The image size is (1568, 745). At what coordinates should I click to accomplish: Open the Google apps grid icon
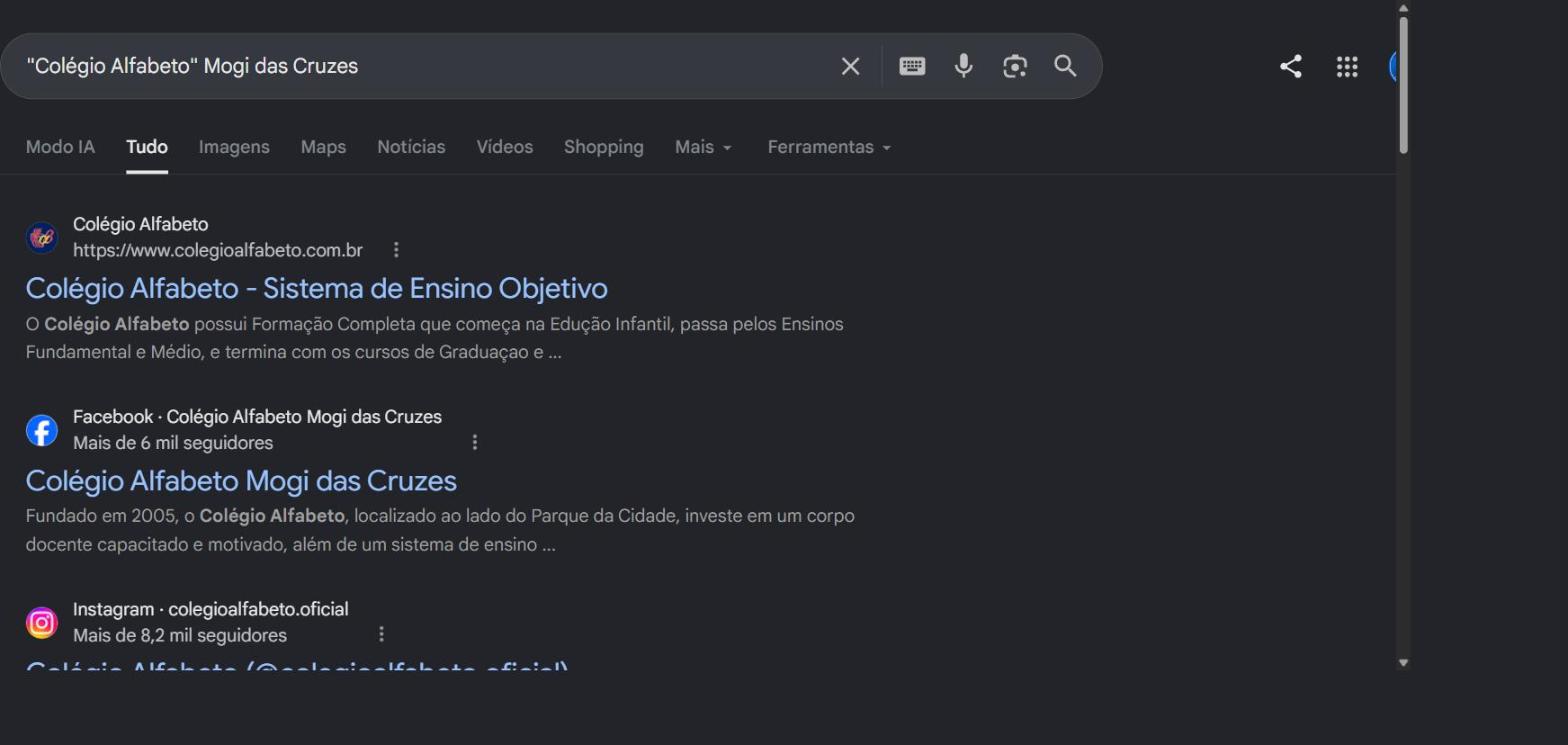tap(1347, 66)
